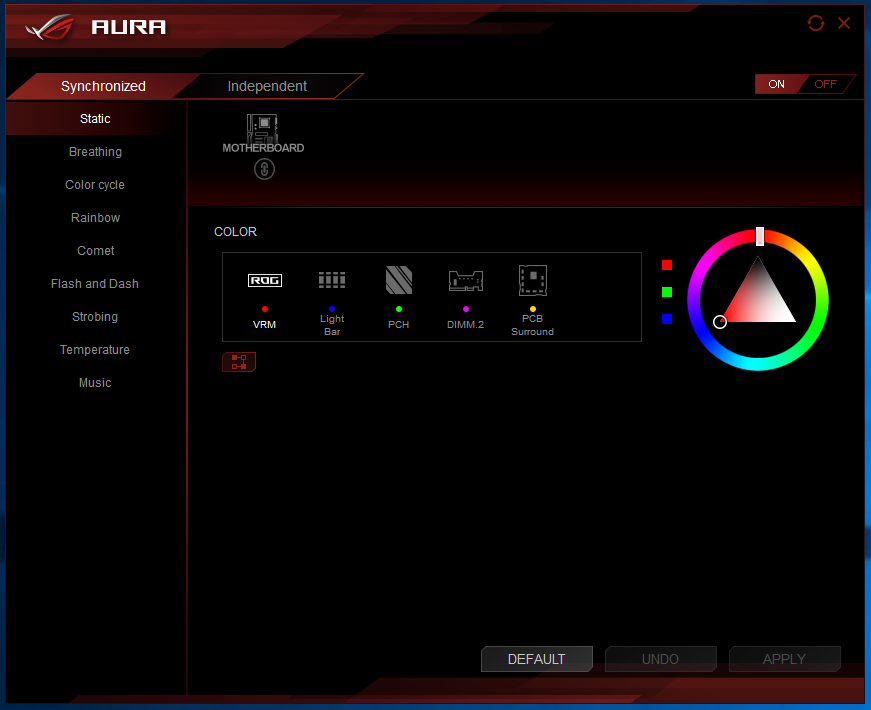This screenshot has width=871, height=710.
Task: Click the COLOR heading text
Action: click(236, 232)
